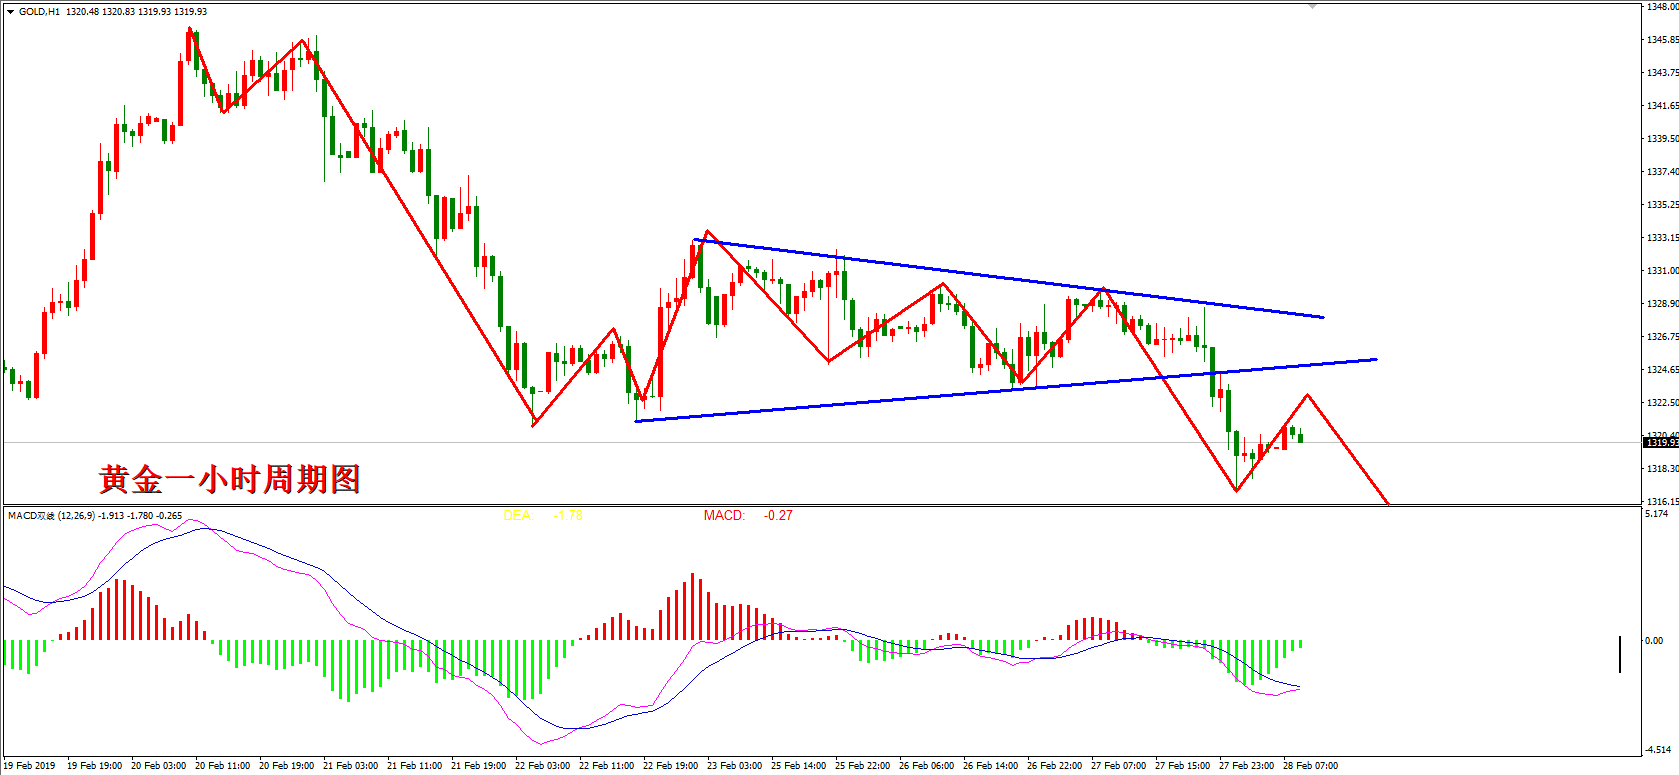Screen dimensions: 1679x775
Task: Click the 28 Feb 07:00 time axis label
Action: click(1310, 766)
